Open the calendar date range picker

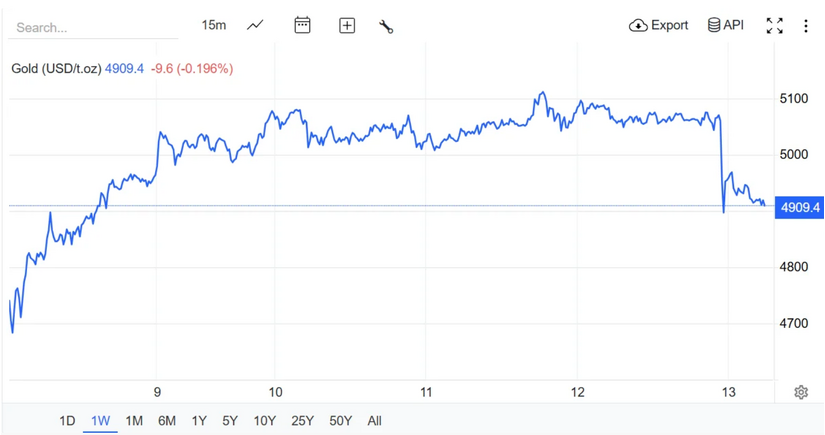(302, 25)
